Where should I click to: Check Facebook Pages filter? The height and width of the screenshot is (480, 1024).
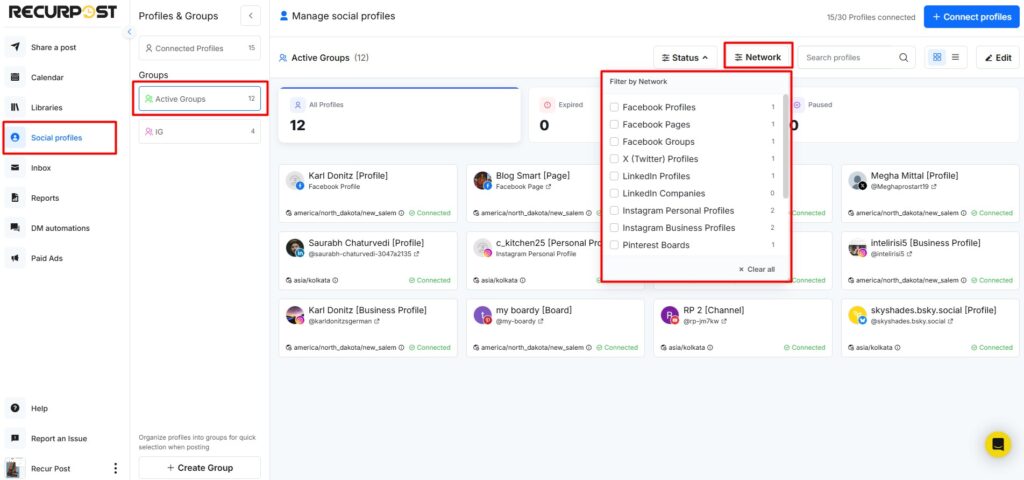(614, 124)
